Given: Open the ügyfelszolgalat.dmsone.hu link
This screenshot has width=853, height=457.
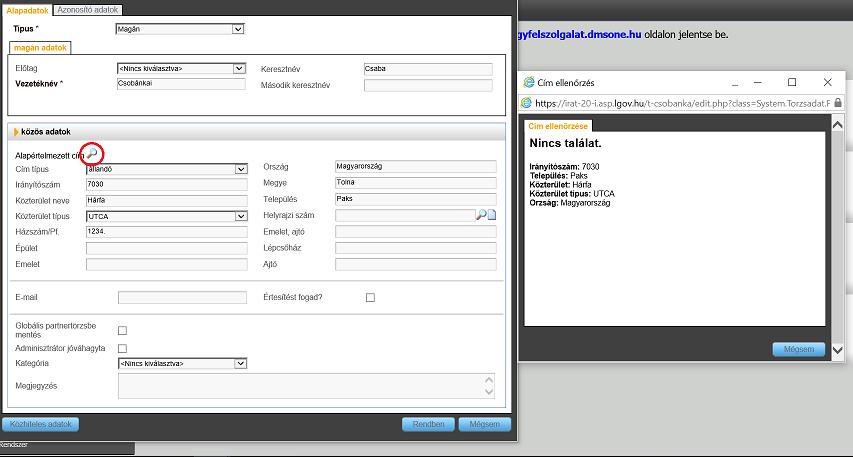Looking at the screenshot, I should tap(580, 34).
